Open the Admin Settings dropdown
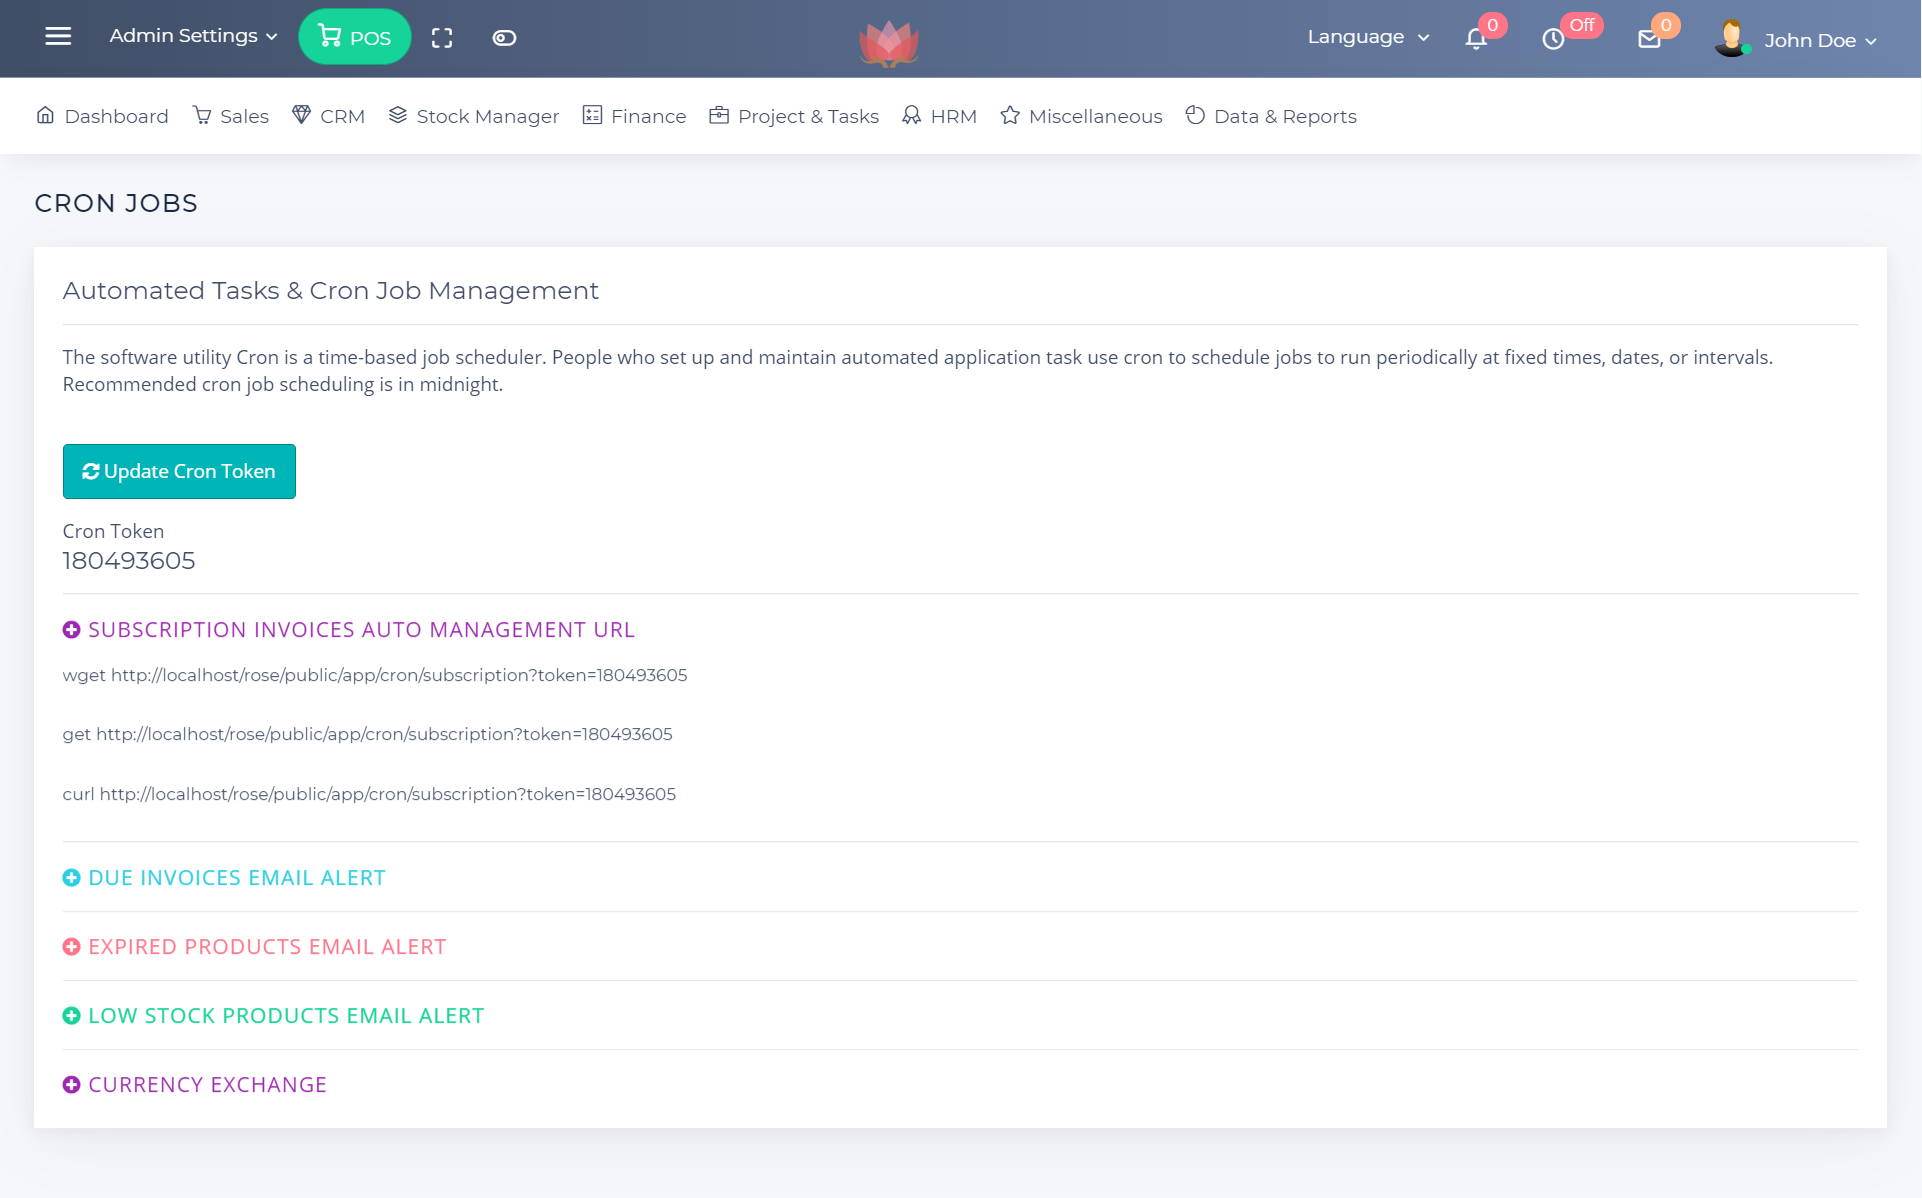Viewport: 1922px width, 1198px height. 193,36
